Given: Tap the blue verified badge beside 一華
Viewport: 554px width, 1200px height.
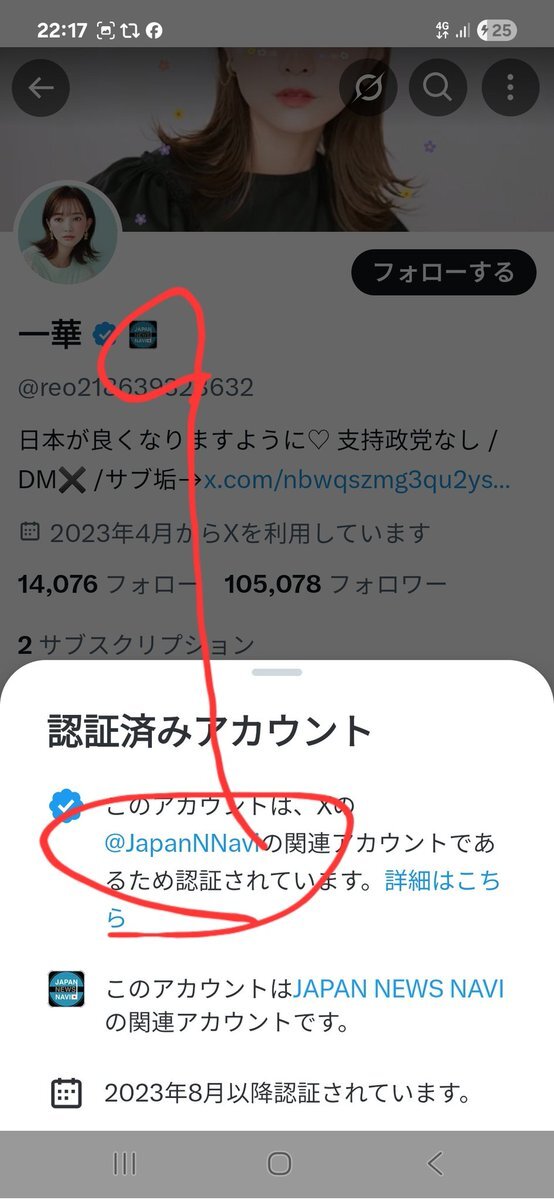Looking at the screenshot, I should [106, 334].
